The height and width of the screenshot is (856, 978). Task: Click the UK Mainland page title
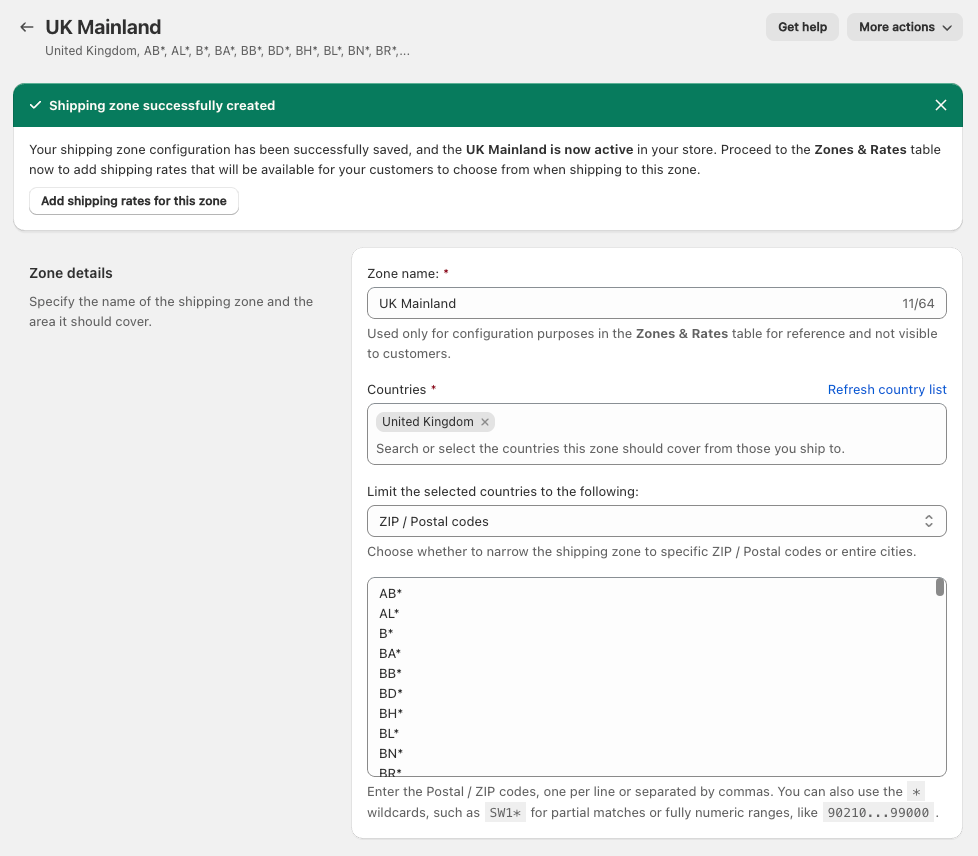103,27
